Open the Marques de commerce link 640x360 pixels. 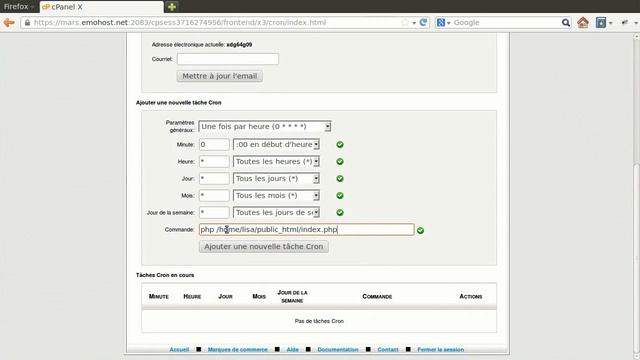pyautogui.click(x=238, y=349)
